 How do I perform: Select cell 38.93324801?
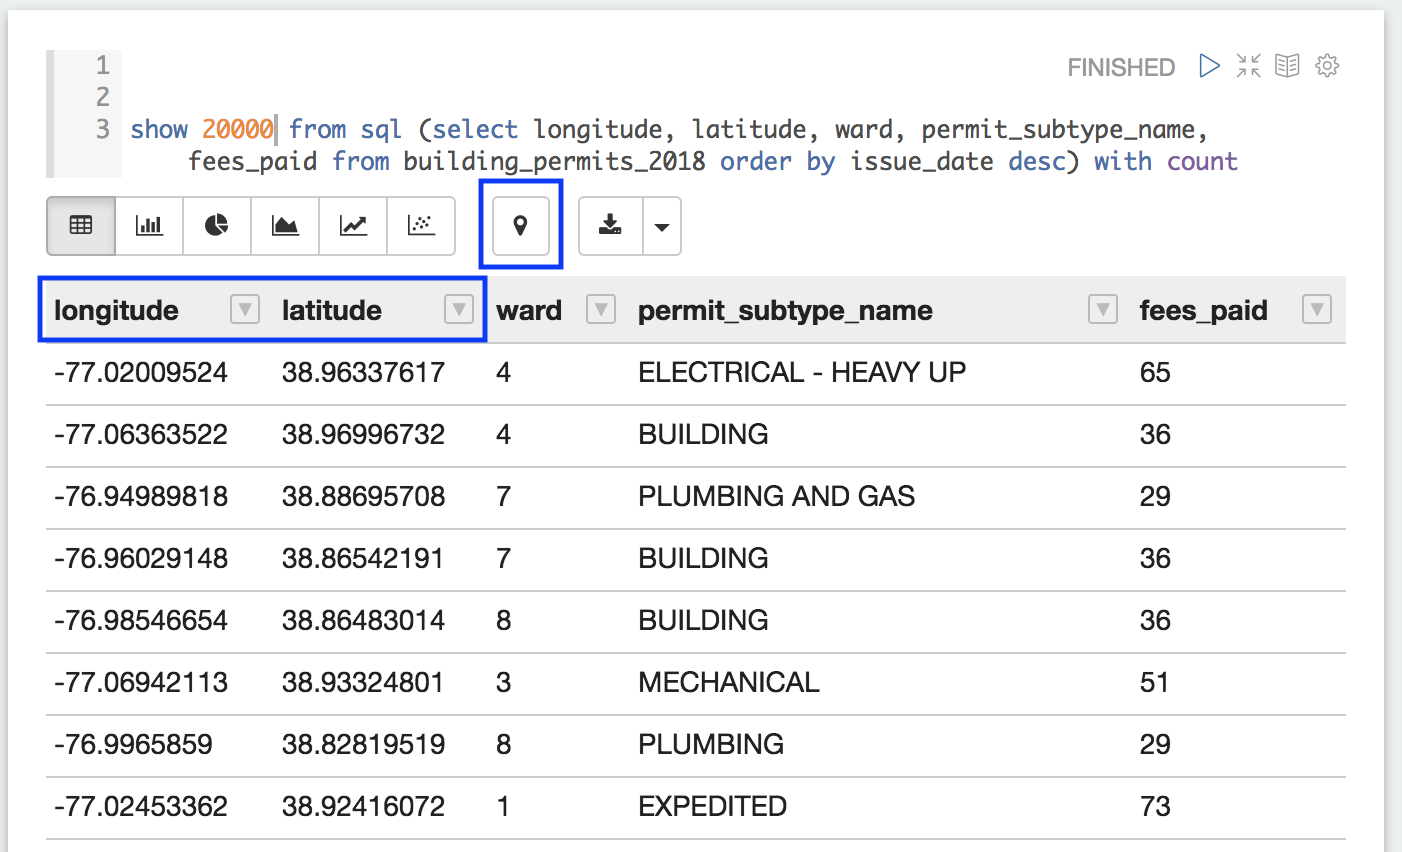[x=363, y=683]
